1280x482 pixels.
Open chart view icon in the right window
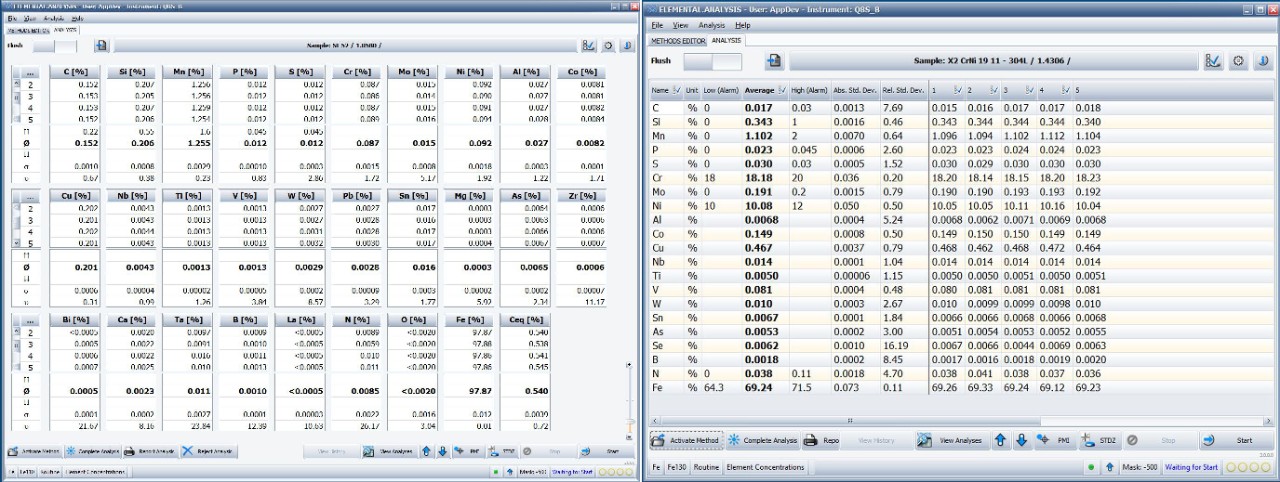point(1214,61)
